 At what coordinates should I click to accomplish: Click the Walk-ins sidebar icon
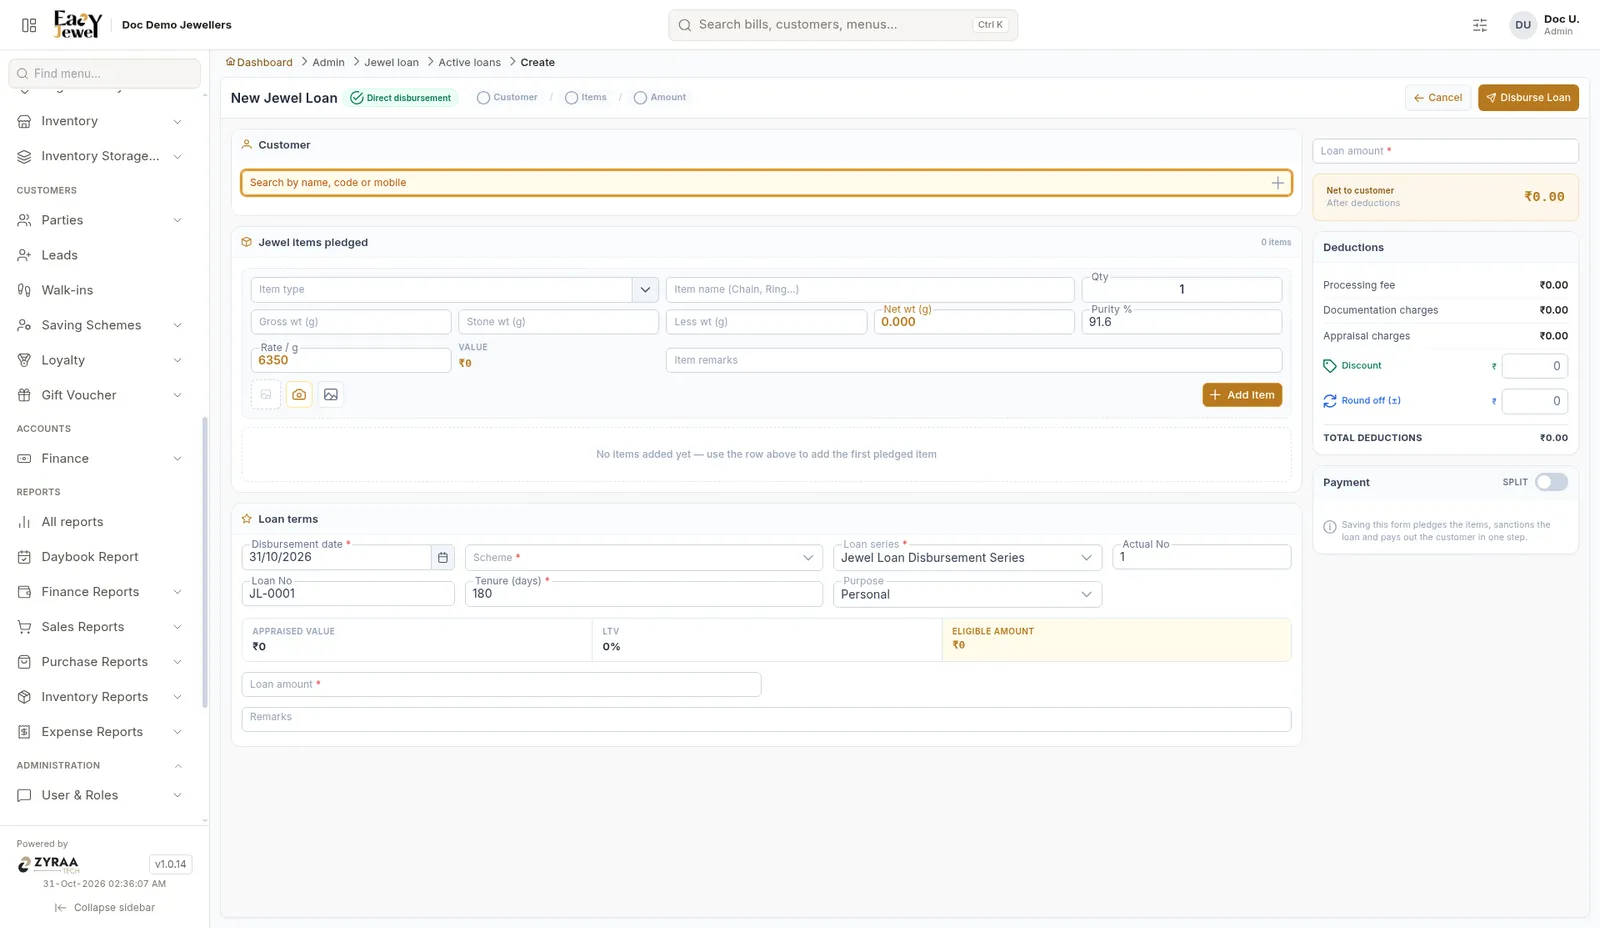coord(24,290)
